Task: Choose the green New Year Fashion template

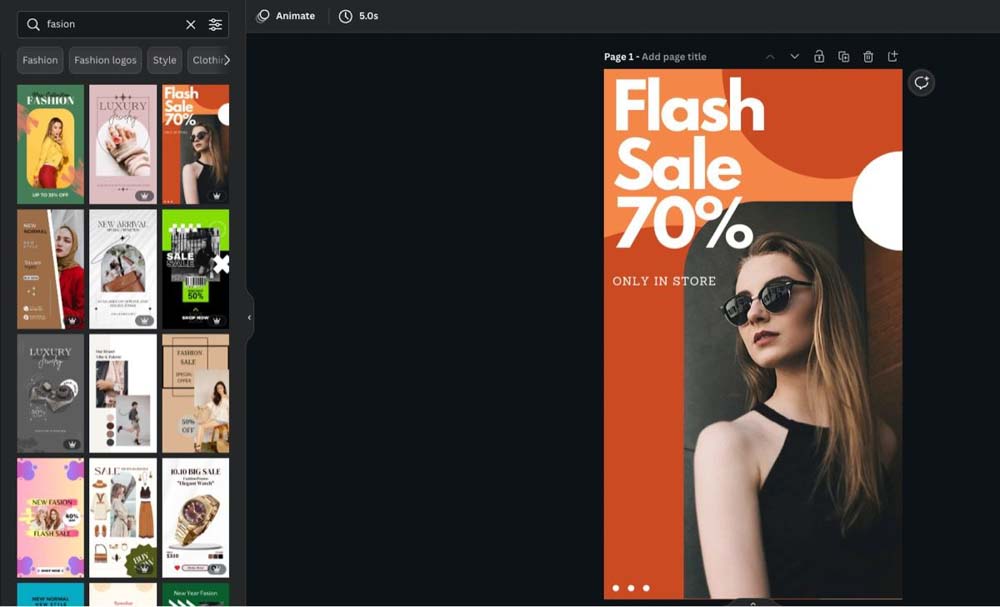Action: tap(195, 595)
